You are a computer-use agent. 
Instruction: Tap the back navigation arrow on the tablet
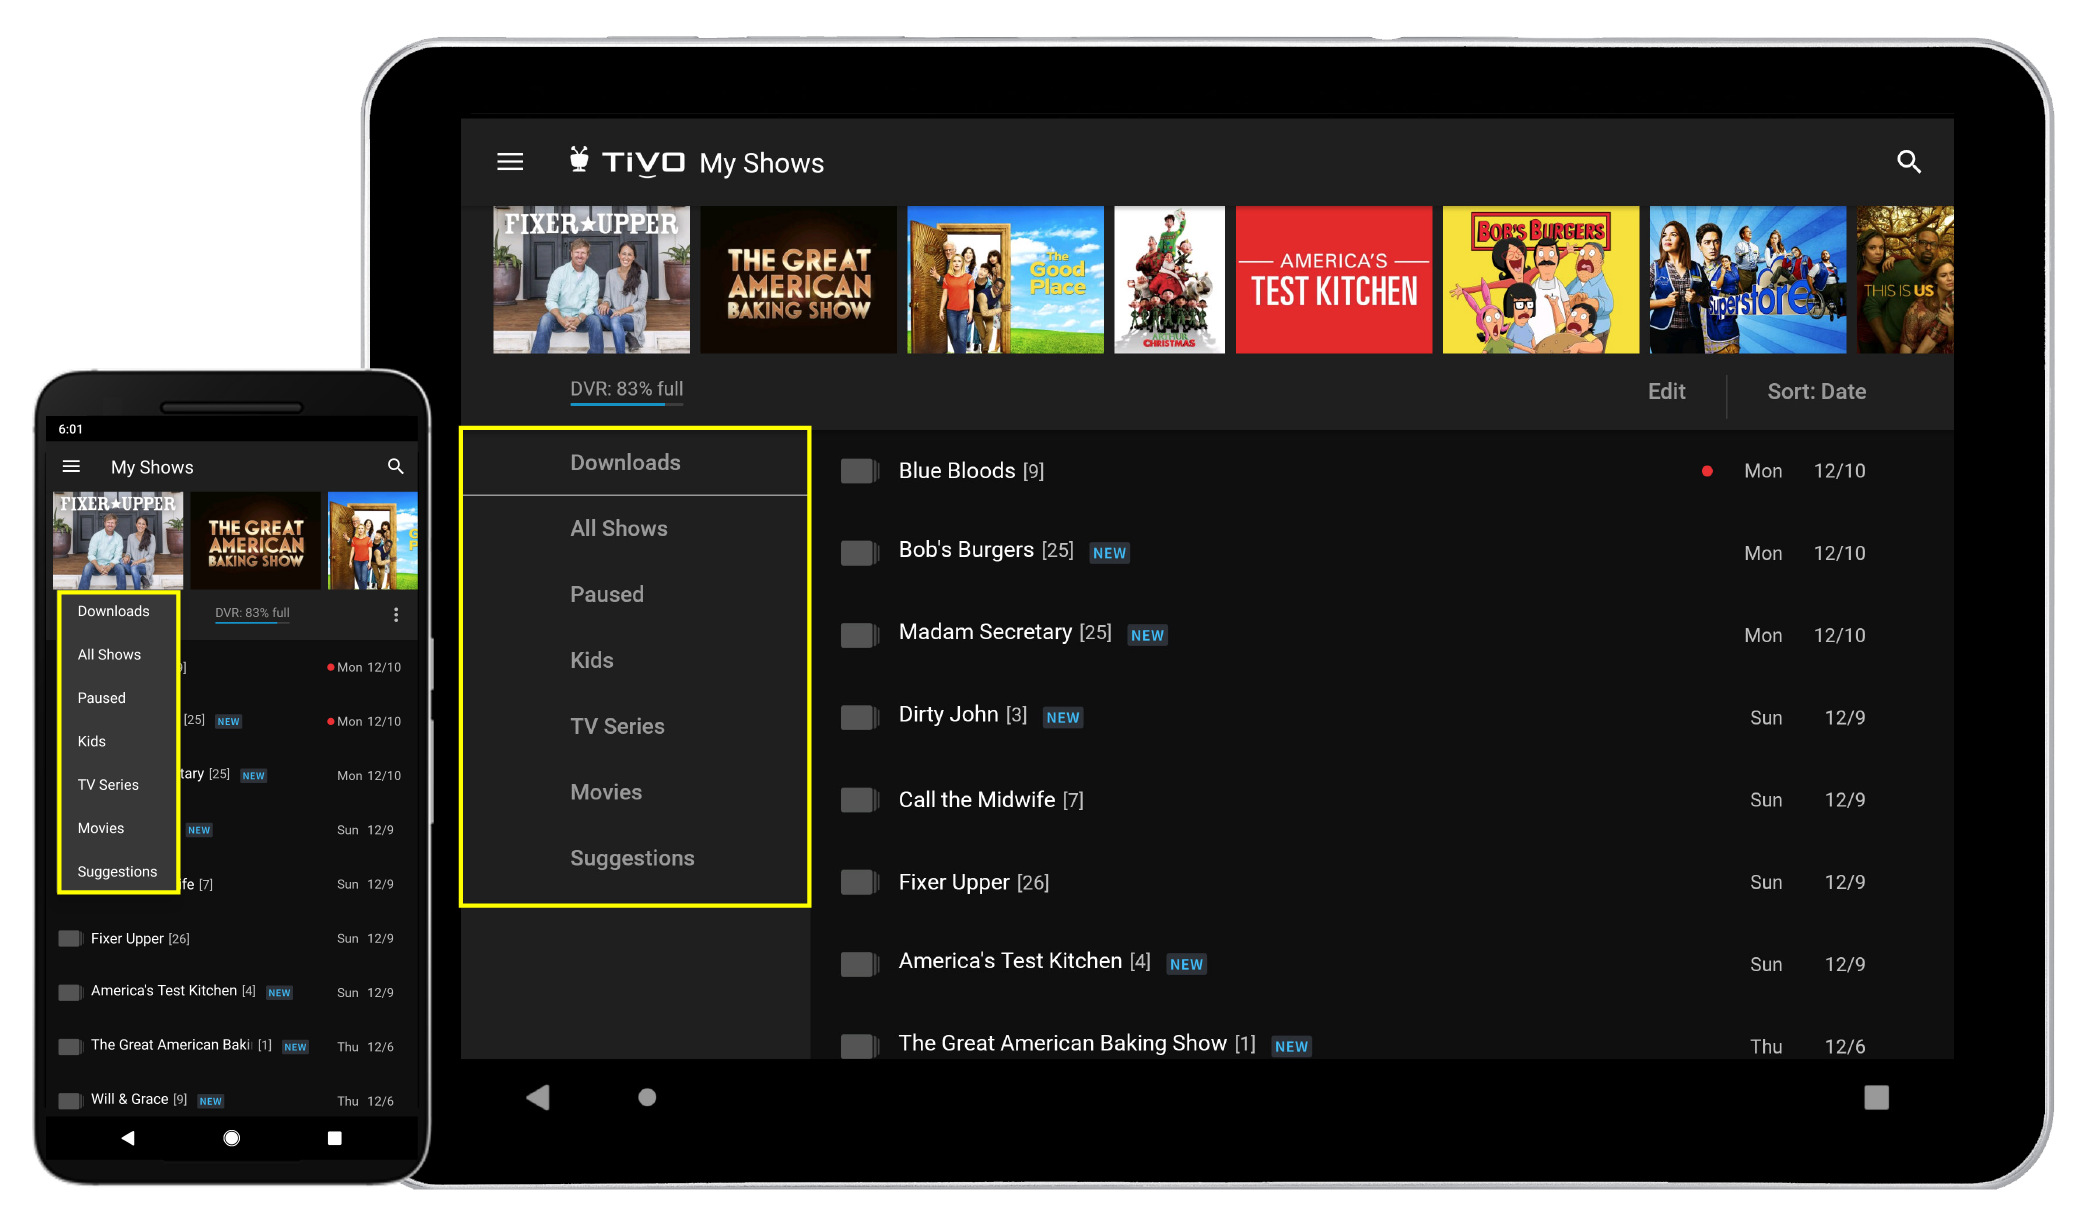point(539,1097)
